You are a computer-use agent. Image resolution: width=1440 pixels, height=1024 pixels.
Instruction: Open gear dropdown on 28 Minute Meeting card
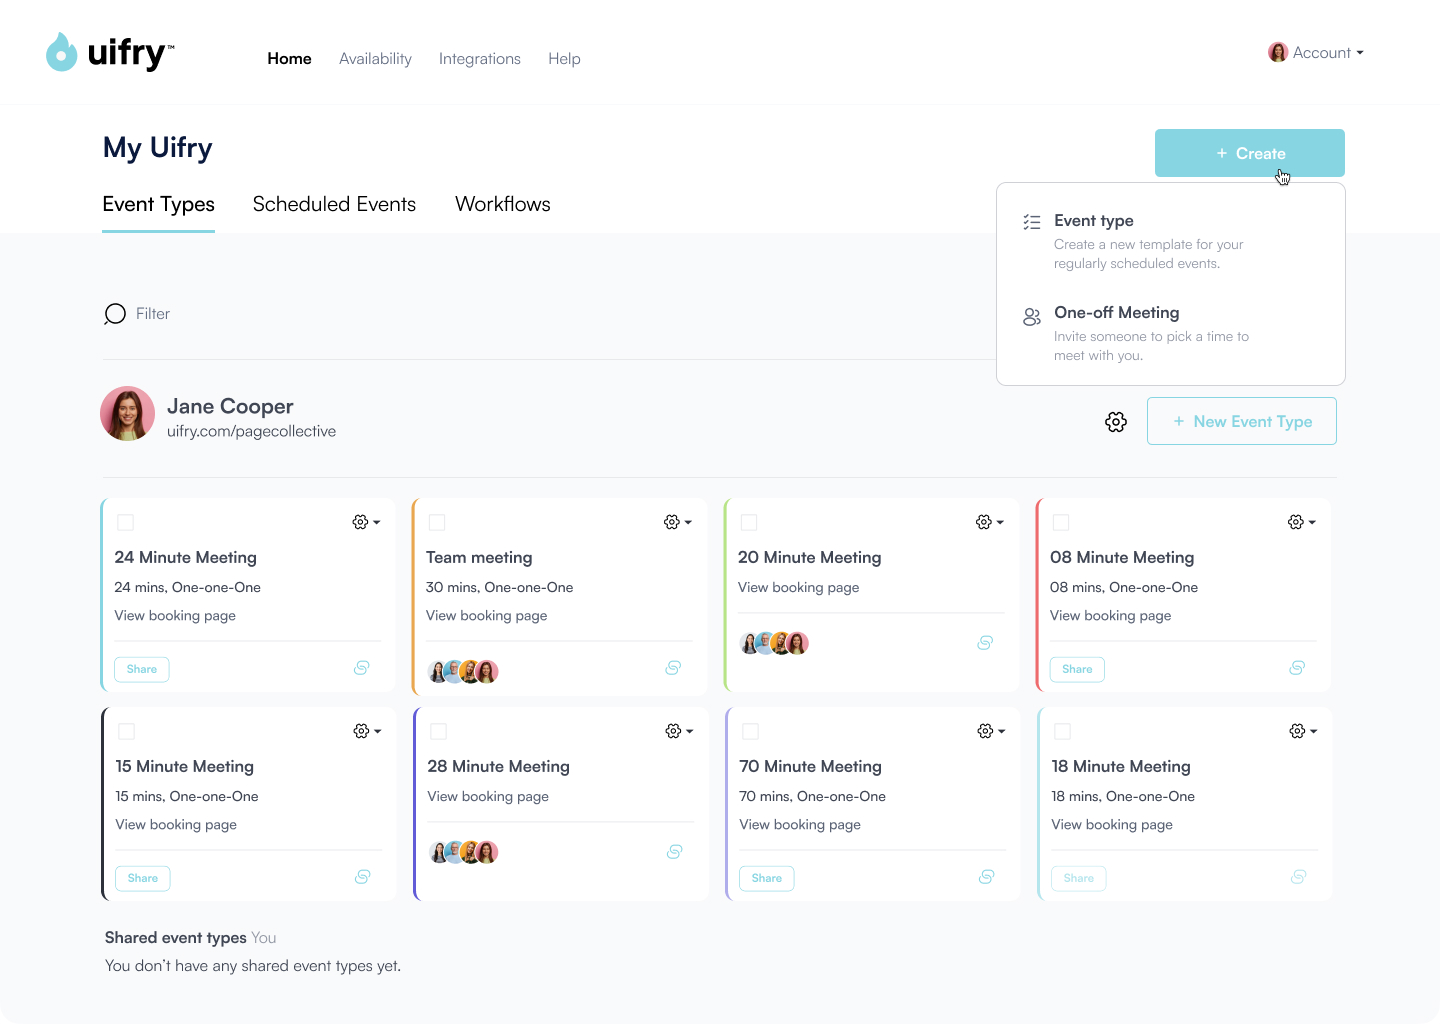point(679,731)
